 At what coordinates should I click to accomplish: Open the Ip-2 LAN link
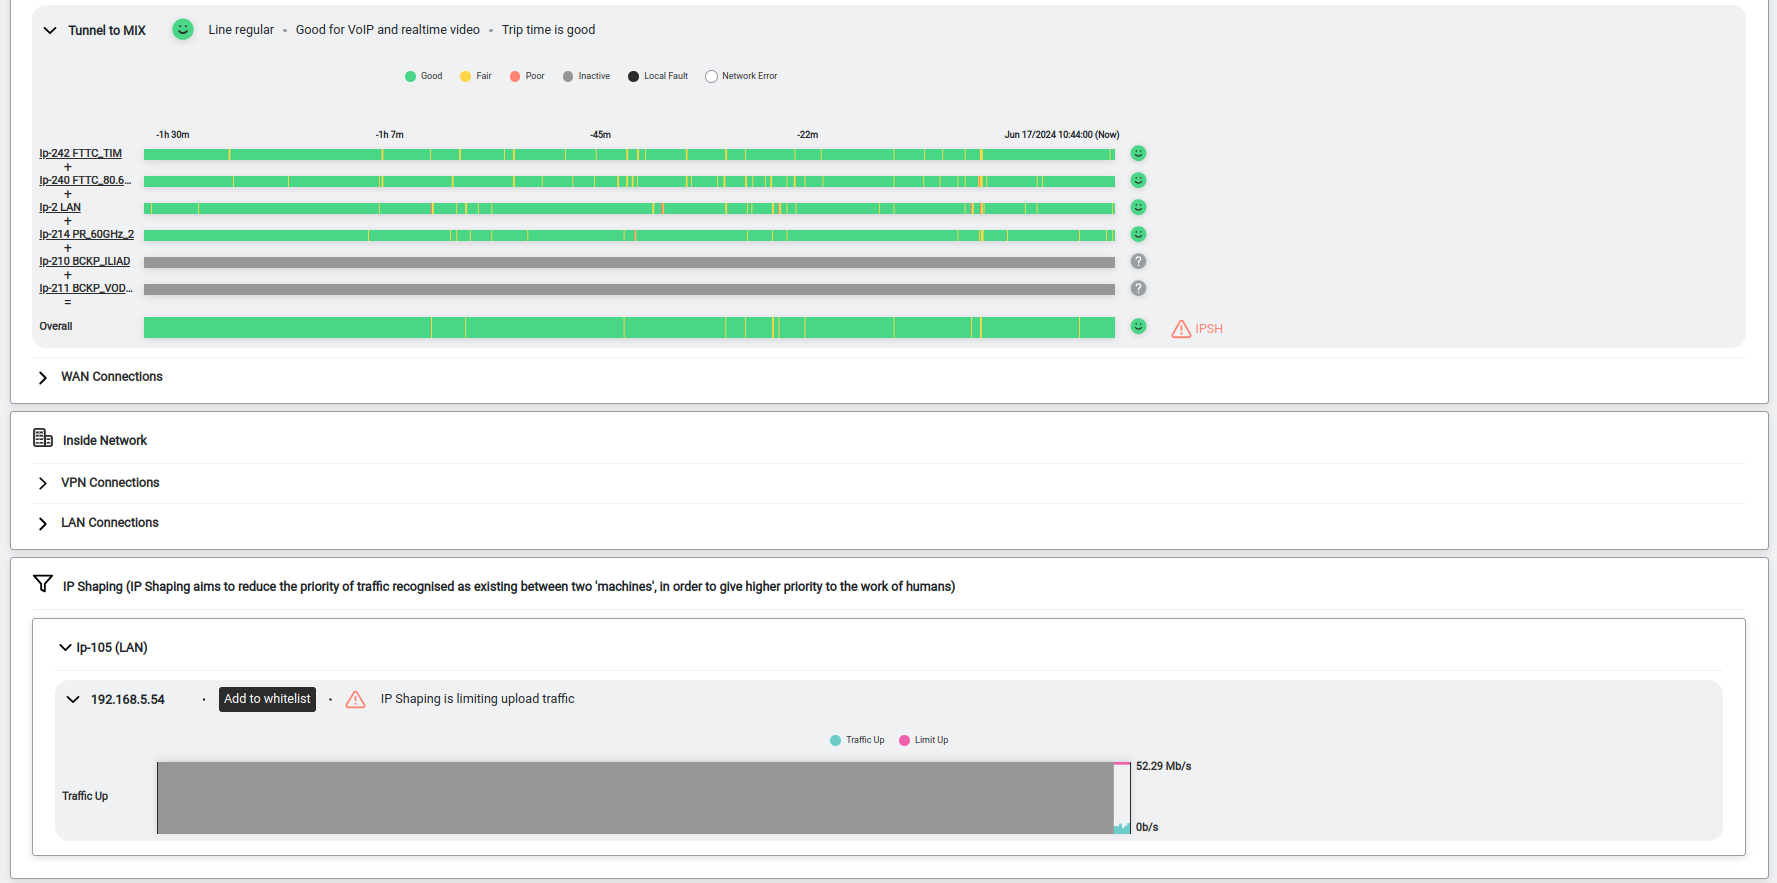point(60,208)
